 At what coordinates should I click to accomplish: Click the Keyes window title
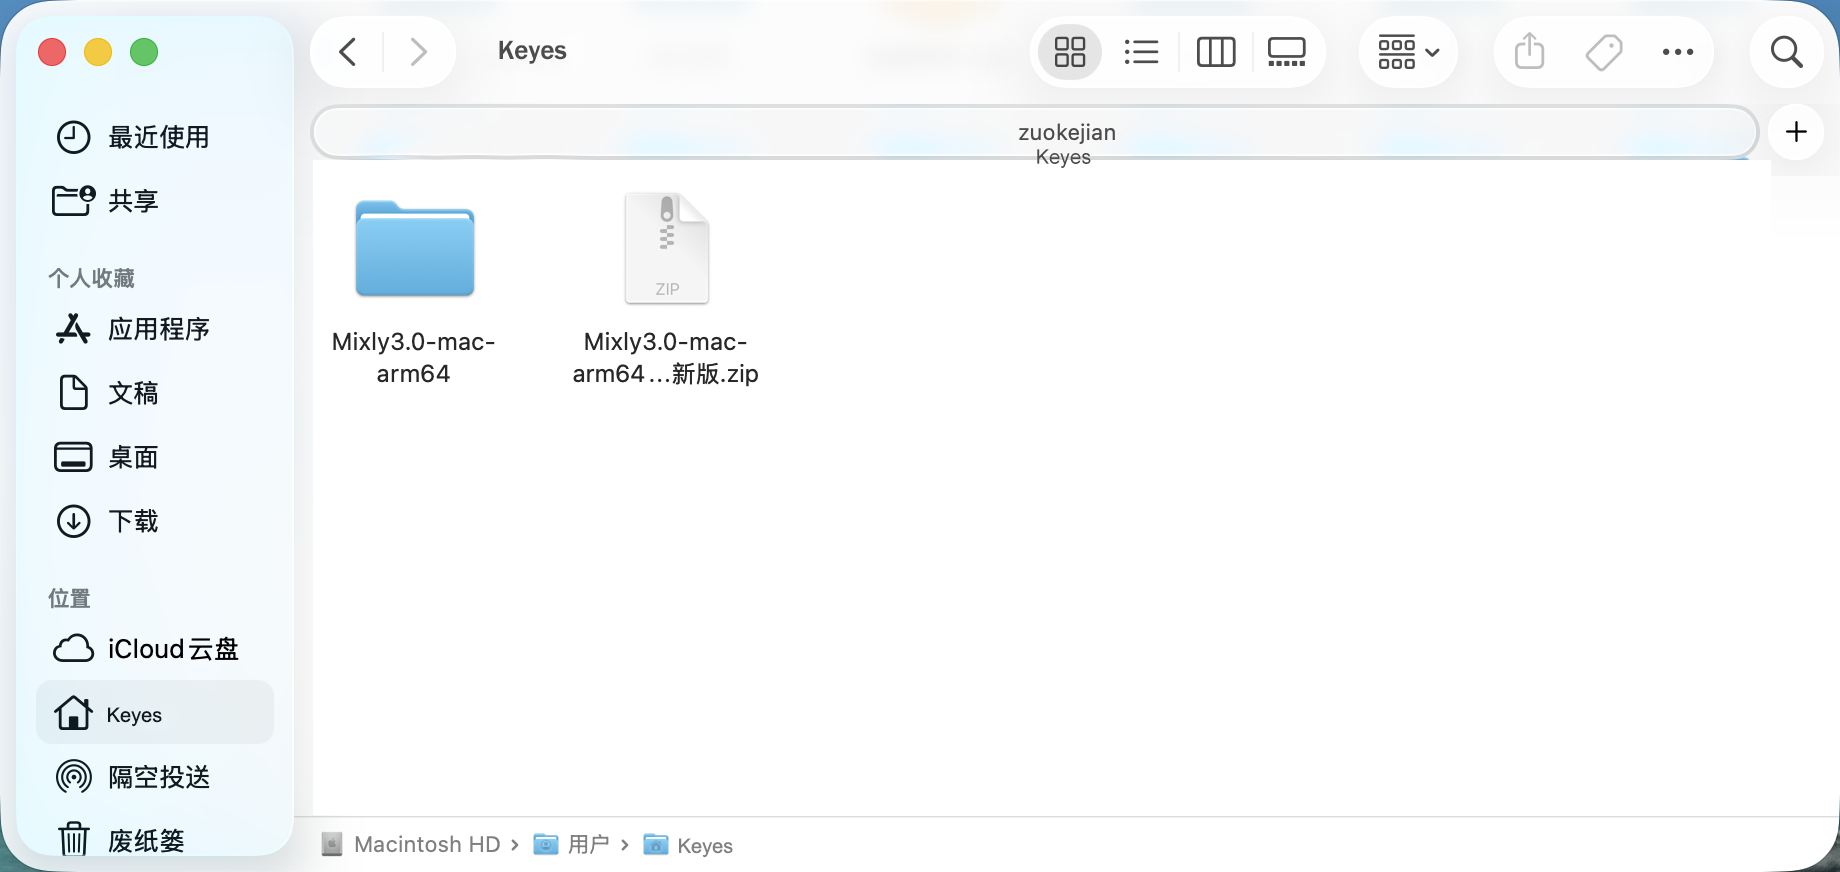[532, 51]
